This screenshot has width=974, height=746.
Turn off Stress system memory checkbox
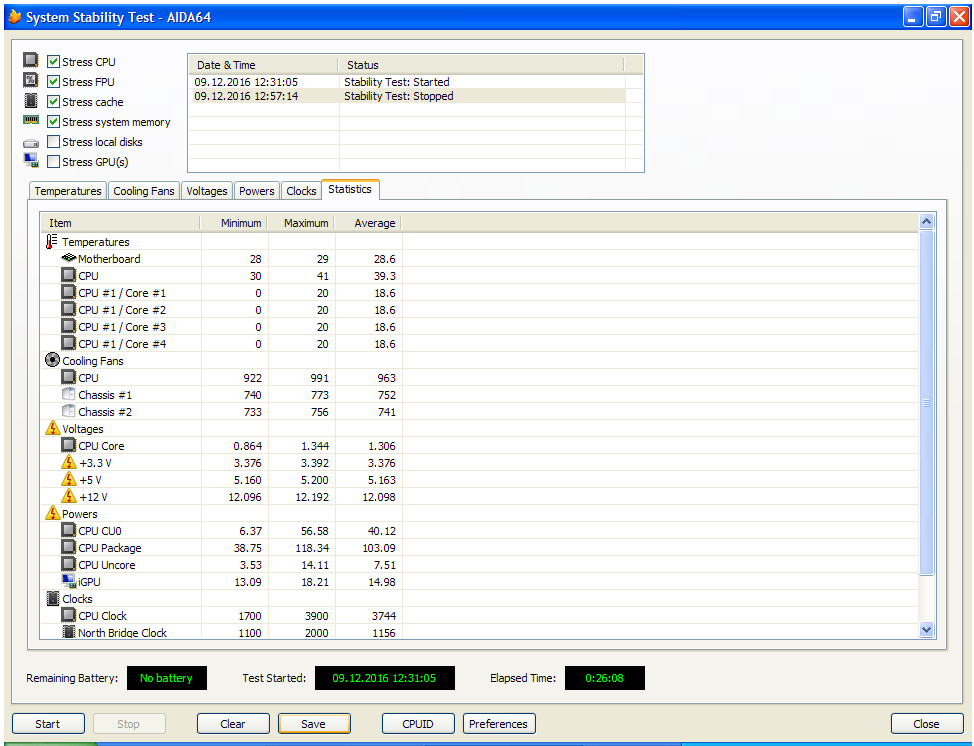click(53, 122)
